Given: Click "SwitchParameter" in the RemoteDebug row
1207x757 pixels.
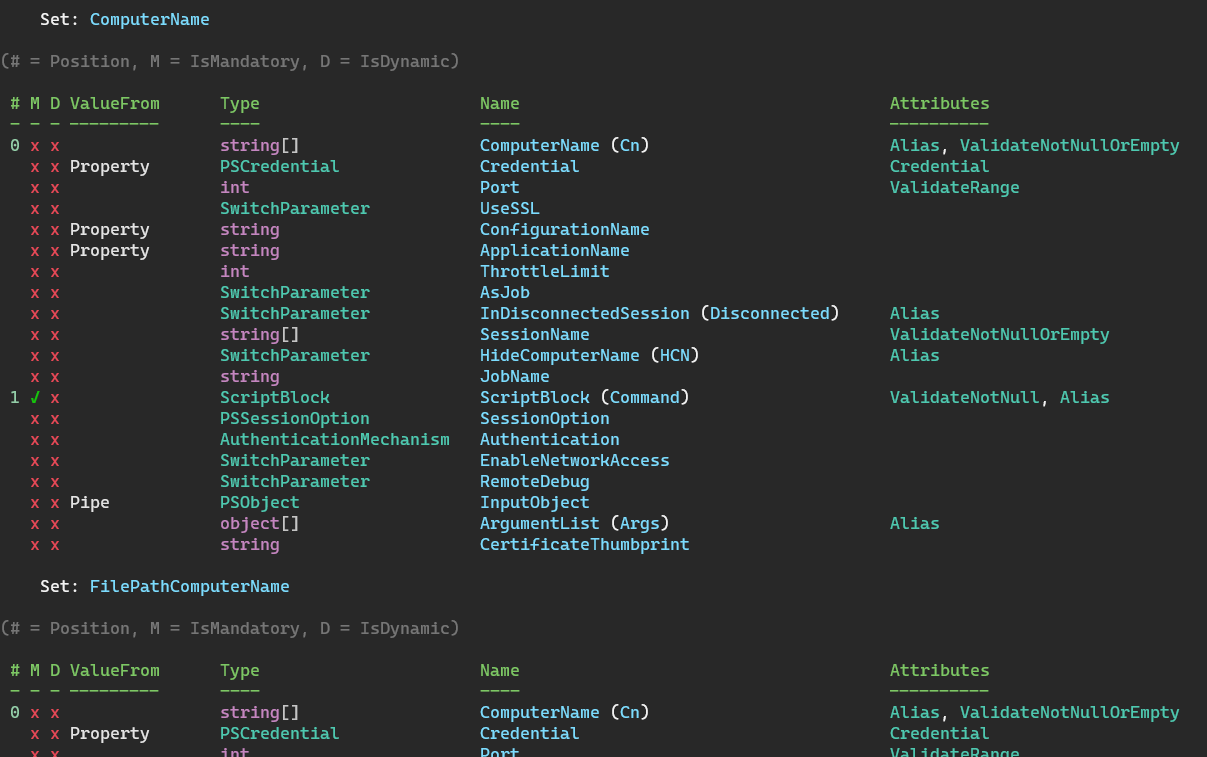Looking at the screenshot, I should point(295,481).
